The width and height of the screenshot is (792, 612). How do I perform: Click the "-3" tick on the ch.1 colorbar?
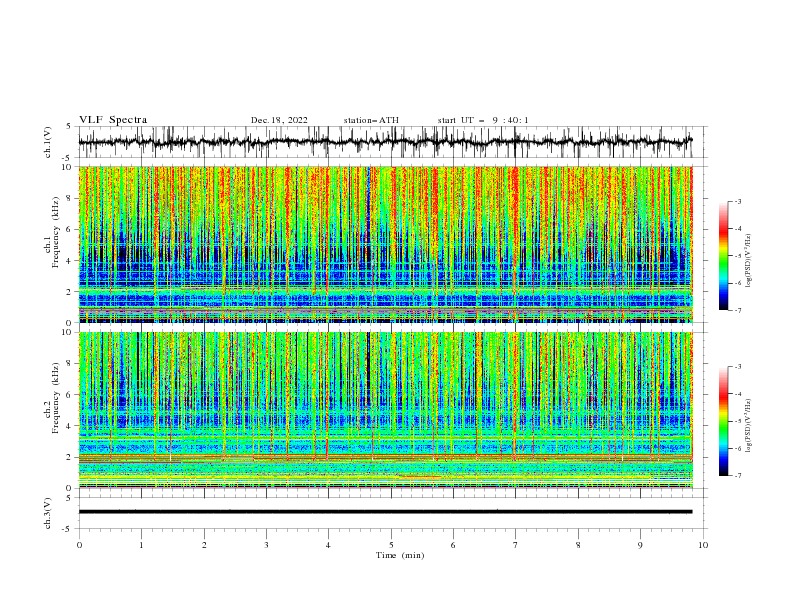pos(738,201)
